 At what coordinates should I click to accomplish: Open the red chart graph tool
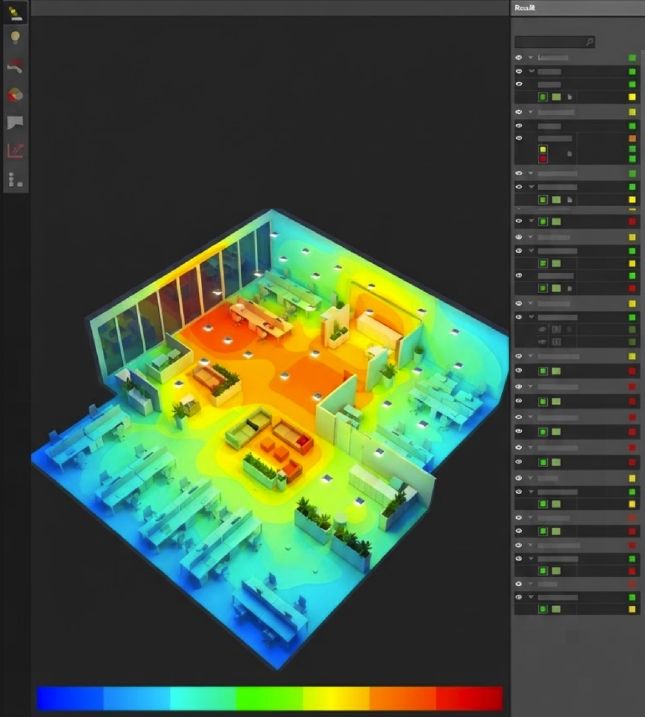[x=15, y=151]
